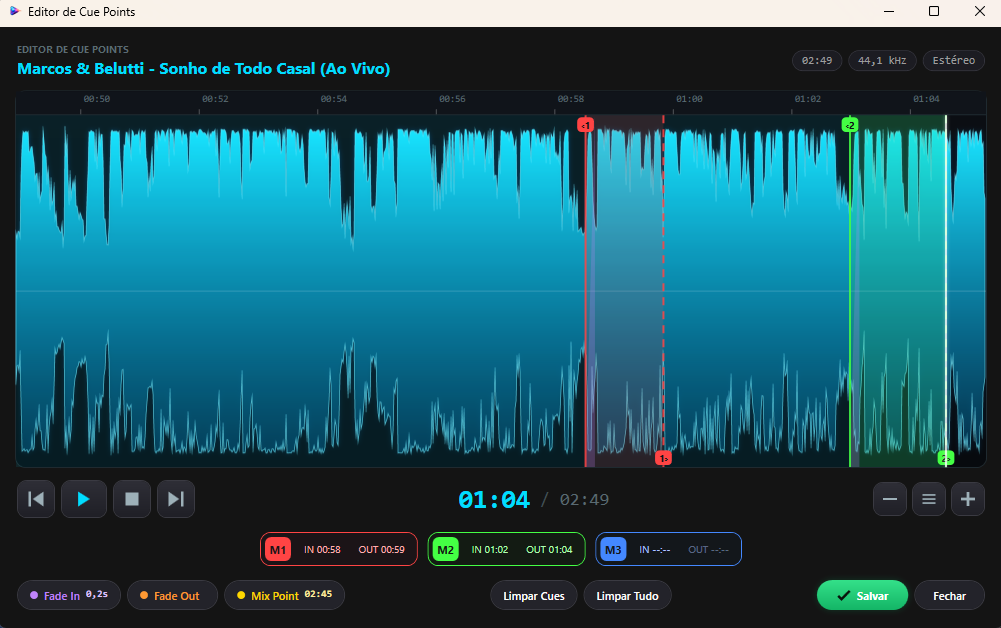Reset waveform zoom using three-lines button

click(x=929, y=499)
